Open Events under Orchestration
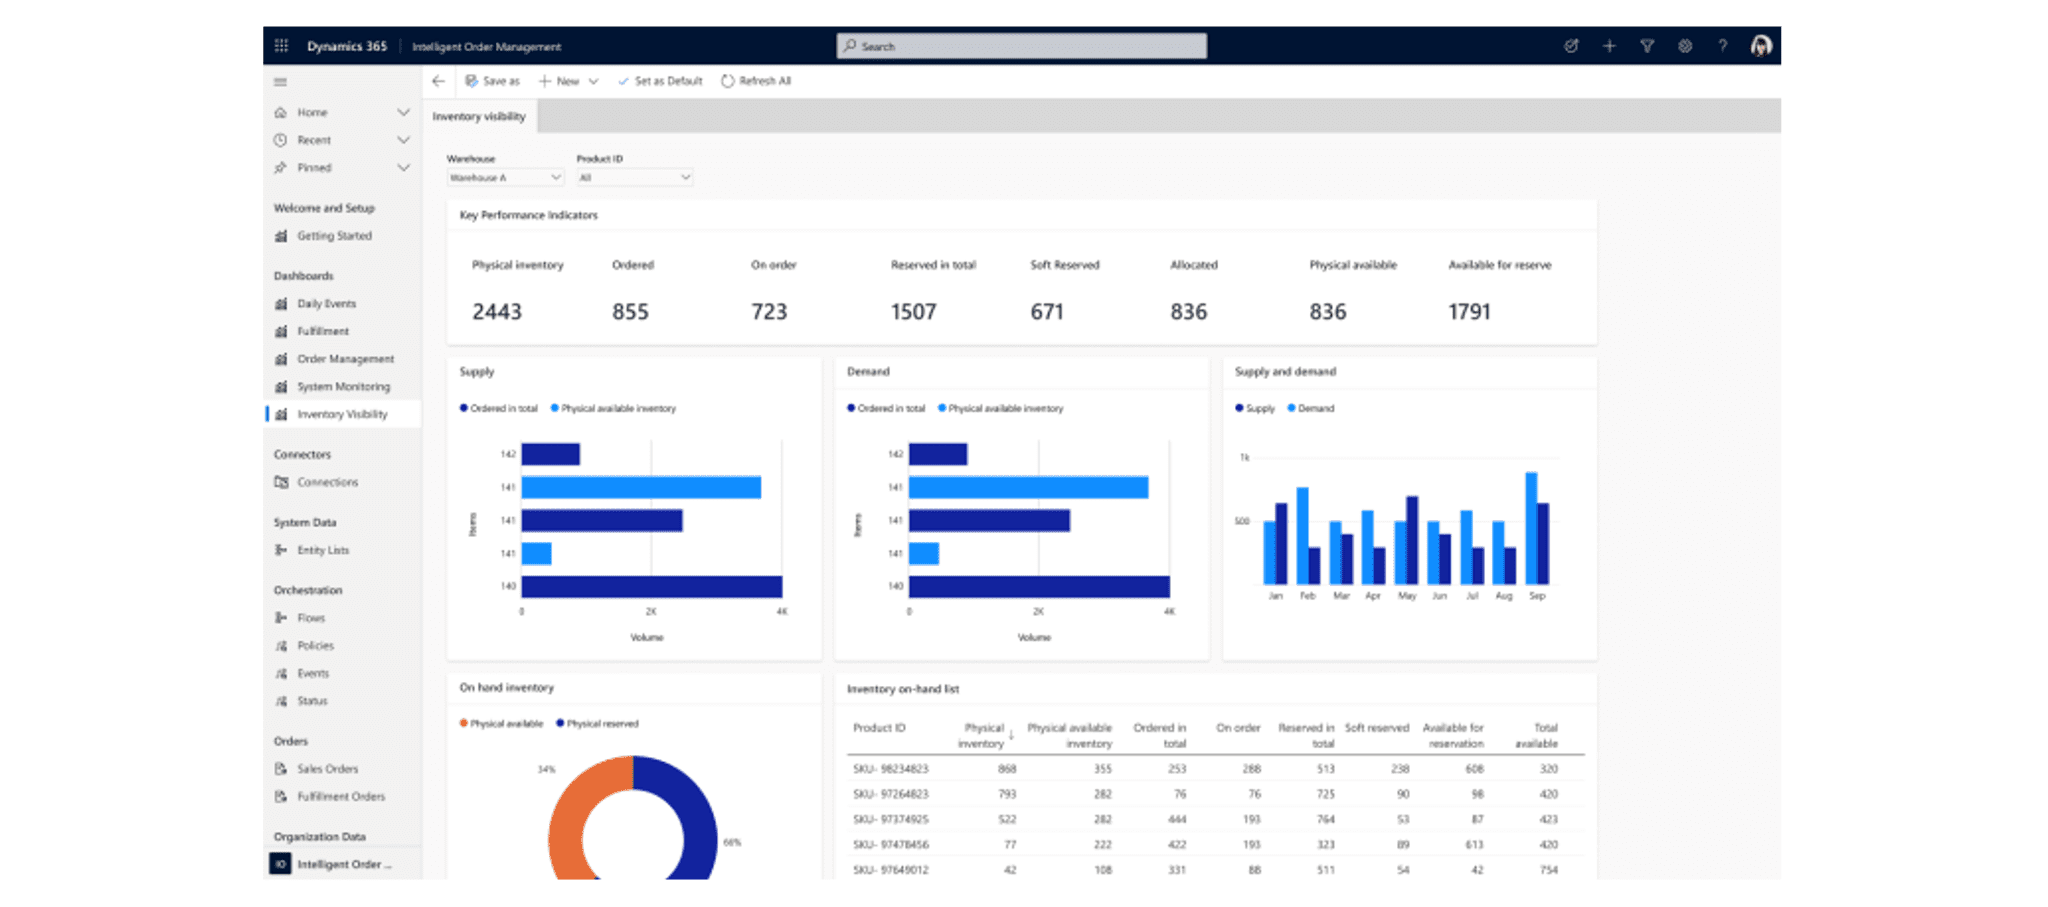 pos(312,674)
